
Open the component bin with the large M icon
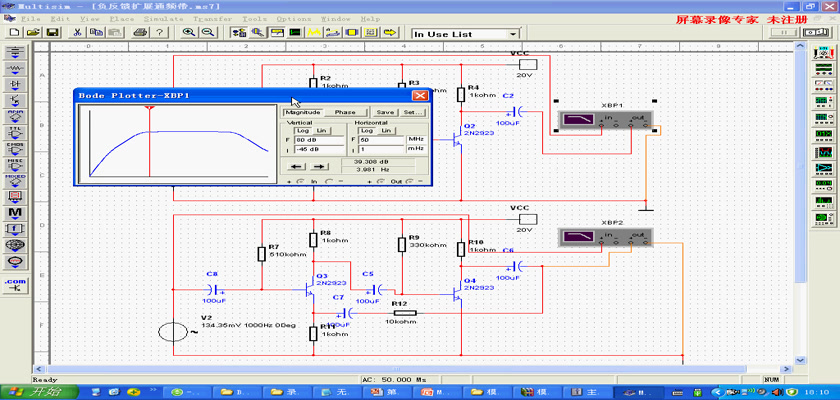click(x=16, y=213)
